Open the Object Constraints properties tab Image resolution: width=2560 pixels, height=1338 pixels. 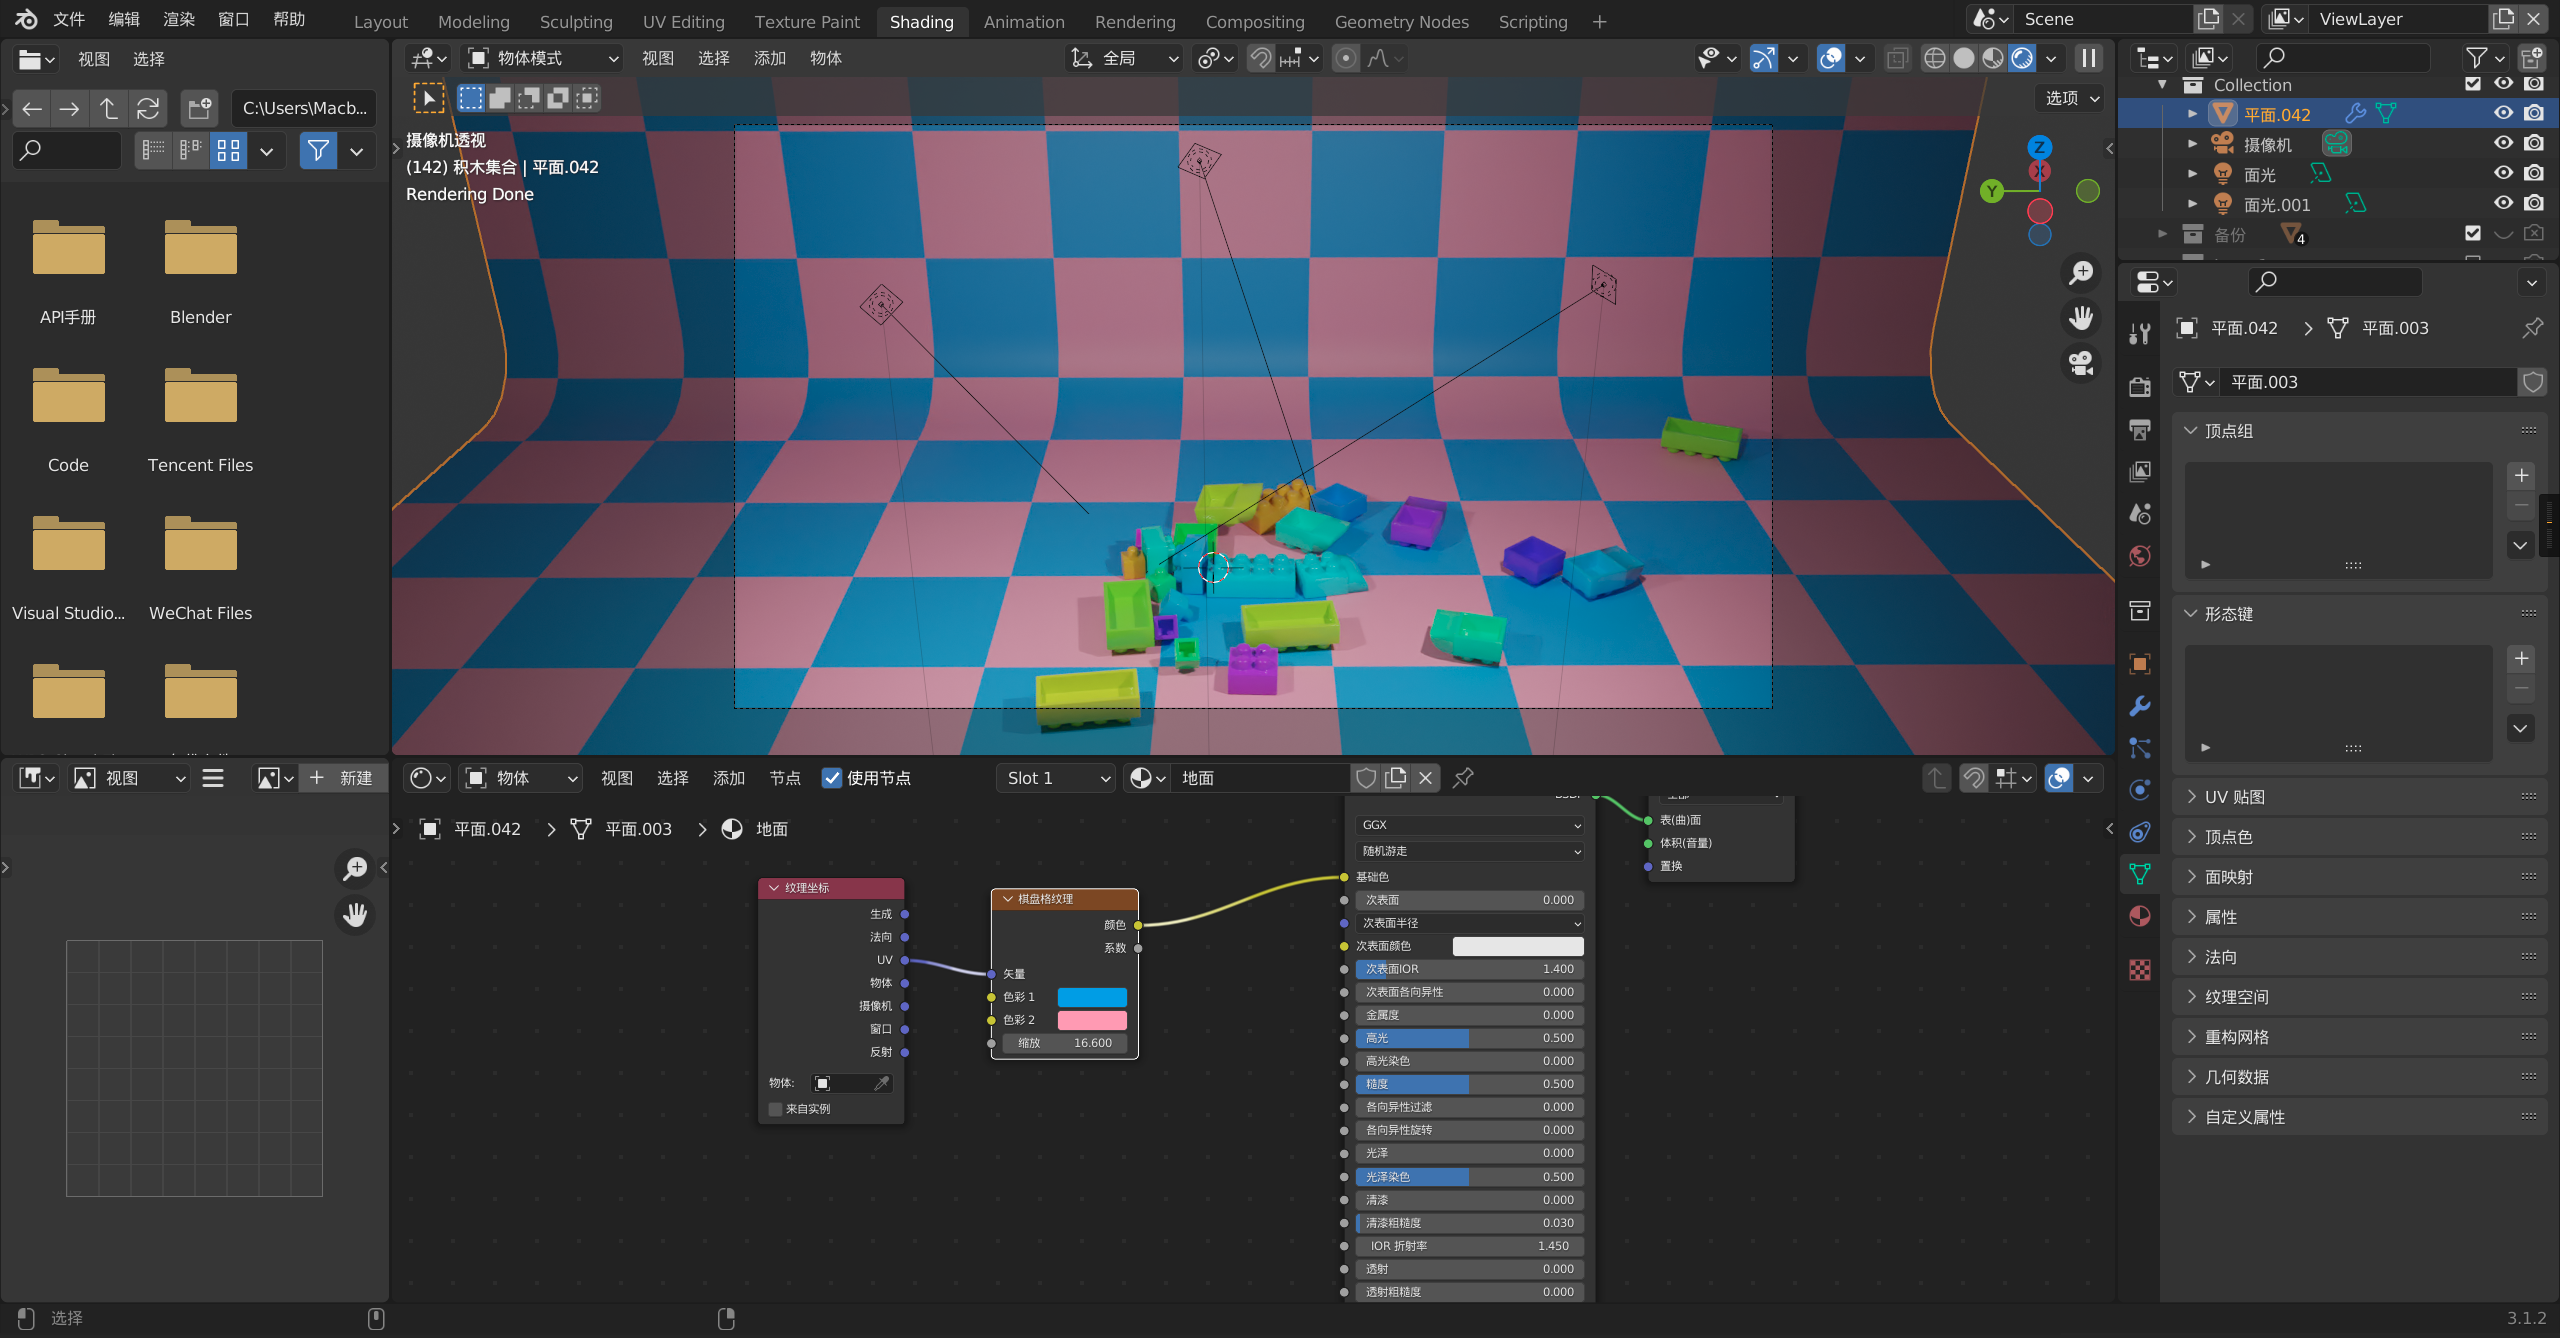coord(2140,832)
